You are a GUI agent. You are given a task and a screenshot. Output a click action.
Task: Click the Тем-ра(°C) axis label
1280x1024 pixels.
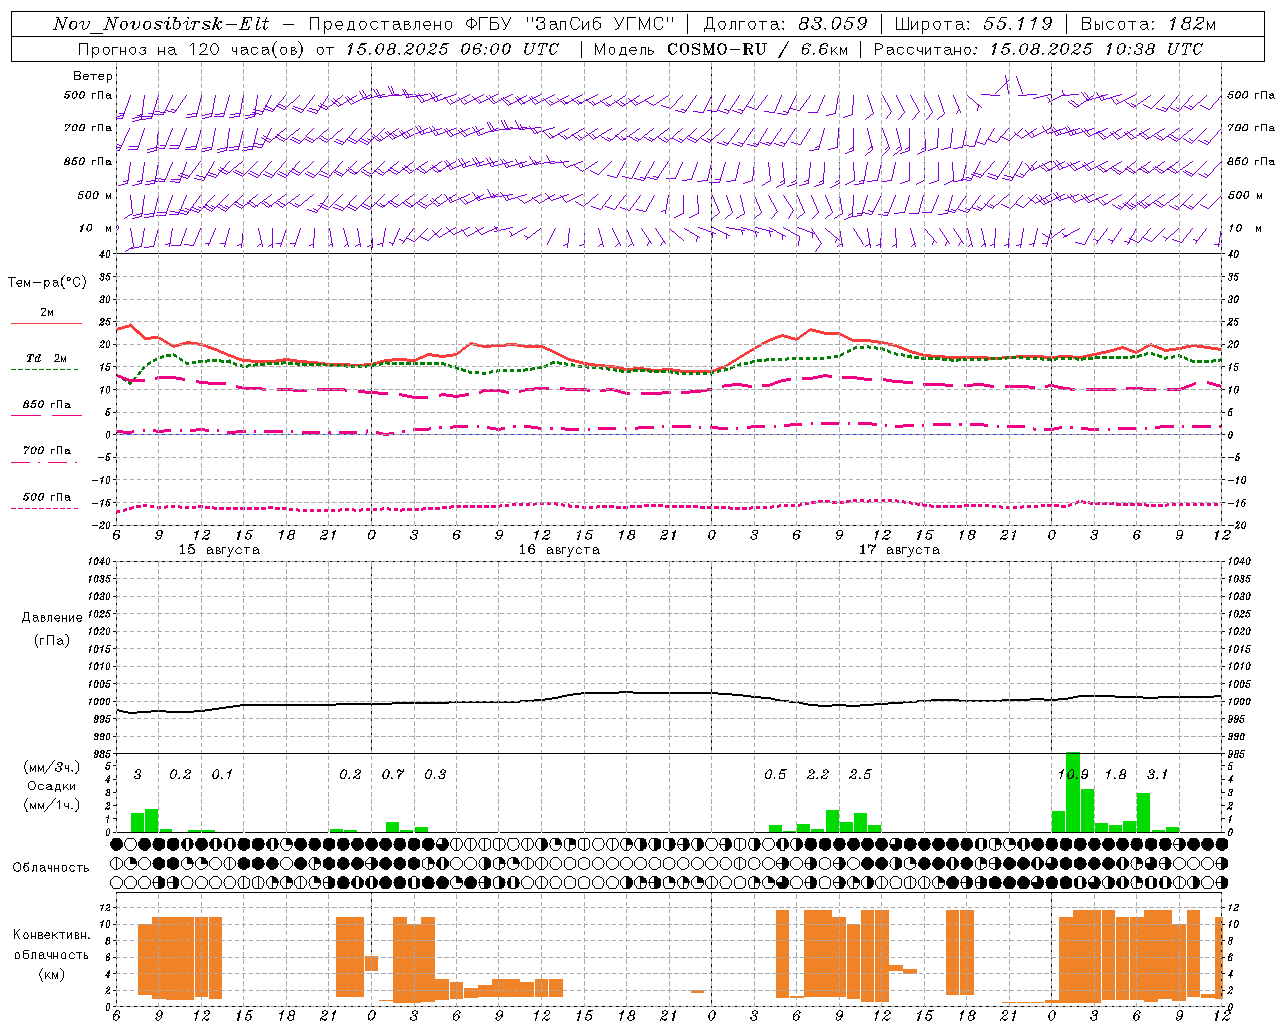pos(47,283)
